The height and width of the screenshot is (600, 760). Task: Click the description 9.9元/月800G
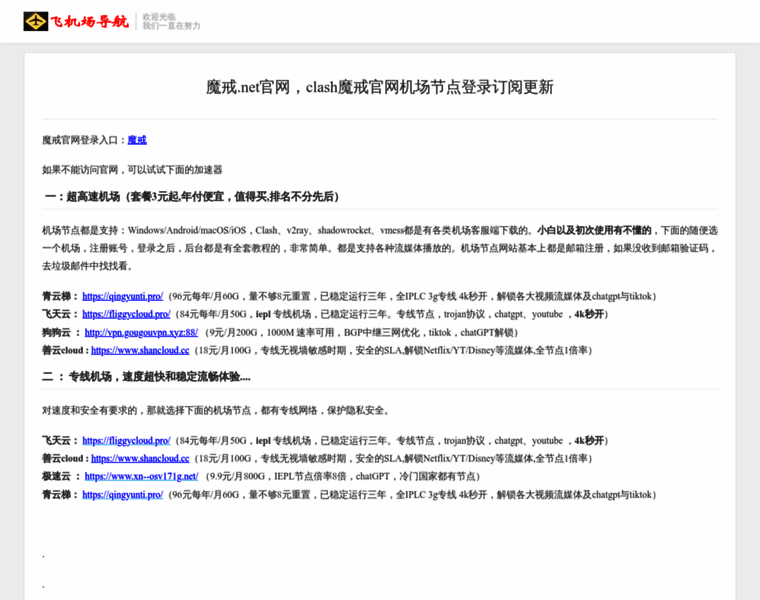(343, 476)
